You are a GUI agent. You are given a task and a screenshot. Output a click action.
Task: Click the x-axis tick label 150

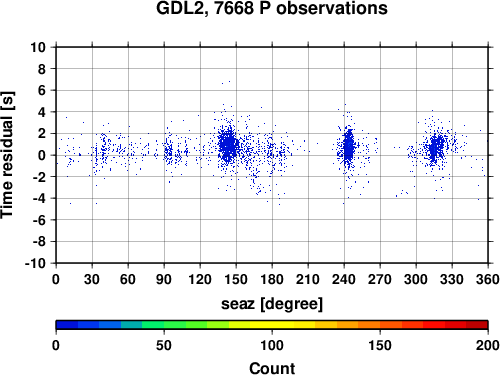tap(236, 279)
